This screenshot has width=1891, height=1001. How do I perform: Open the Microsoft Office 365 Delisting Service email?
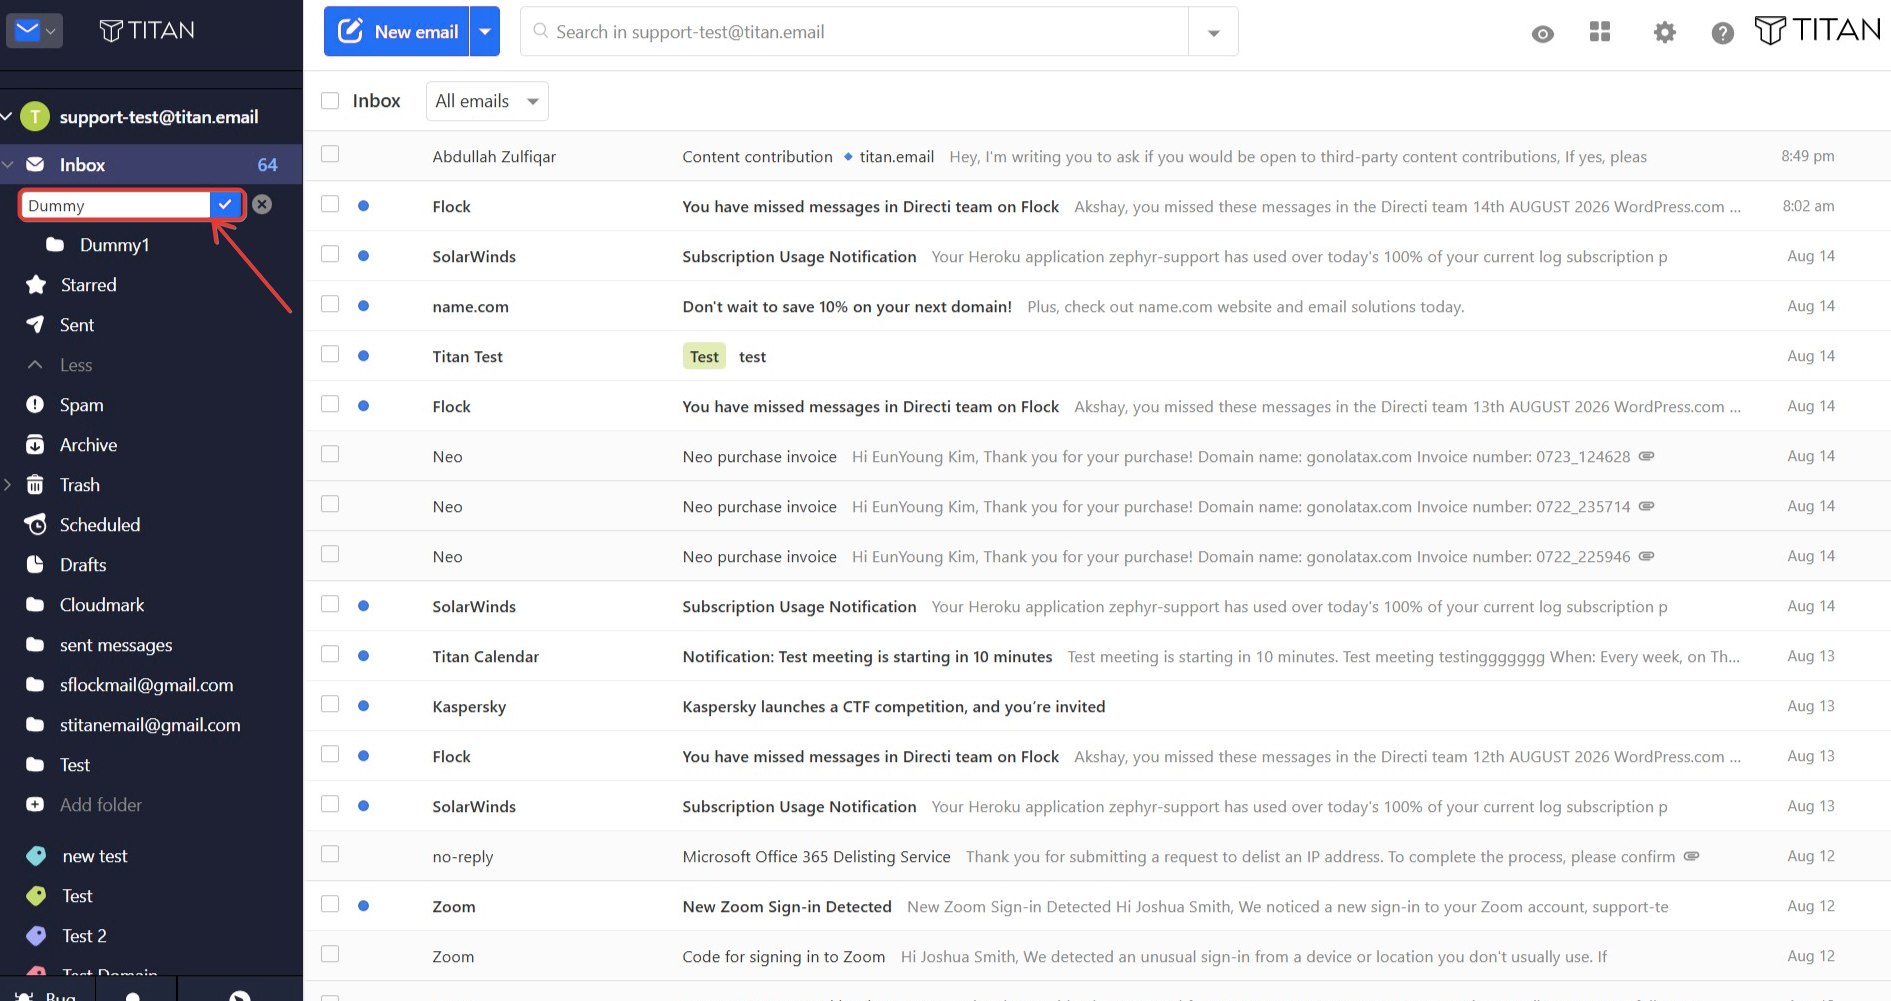[x=1097, y=856]
